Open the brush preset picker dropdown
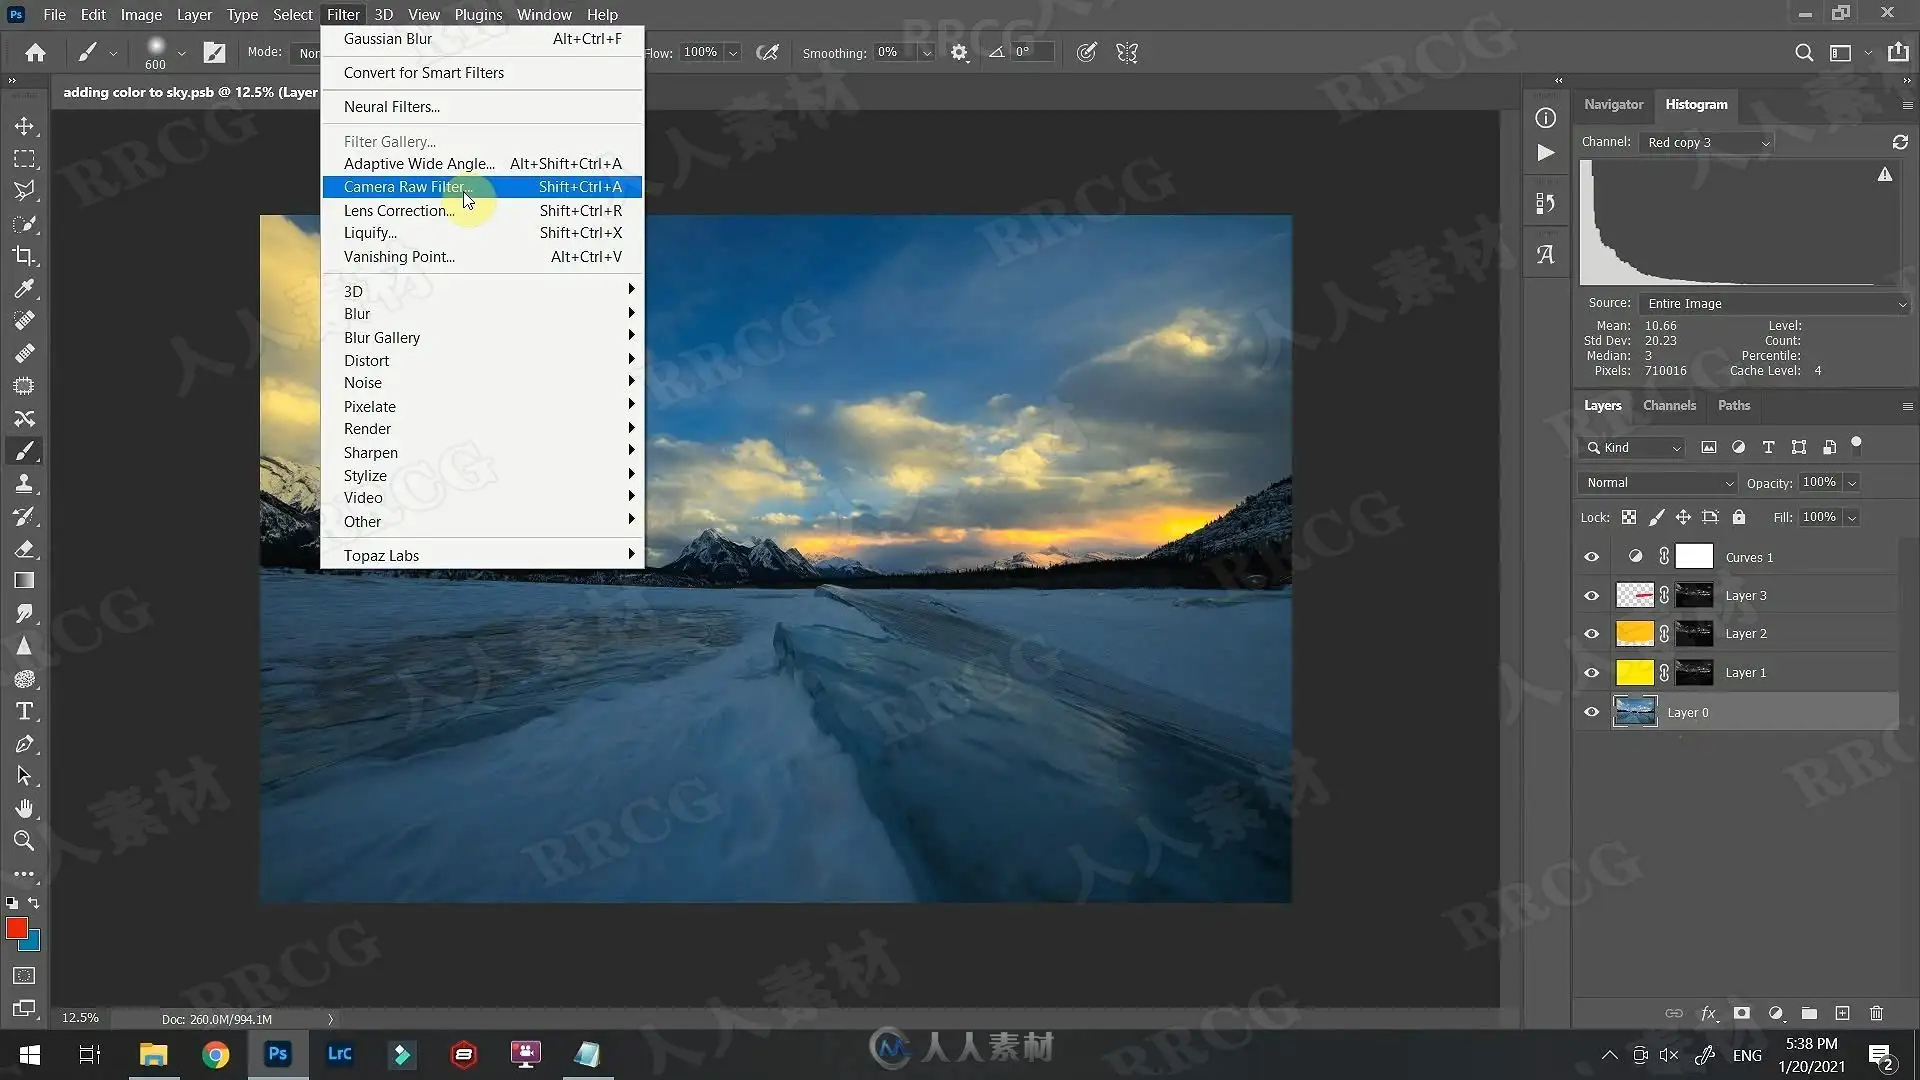 (x=181, y=53)
